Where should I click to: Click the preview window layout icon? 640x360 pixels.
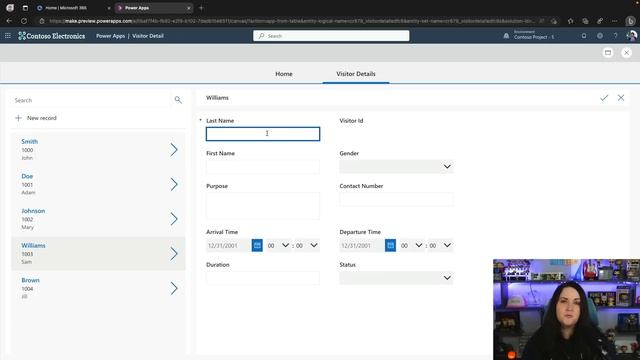tap(608, 53)
